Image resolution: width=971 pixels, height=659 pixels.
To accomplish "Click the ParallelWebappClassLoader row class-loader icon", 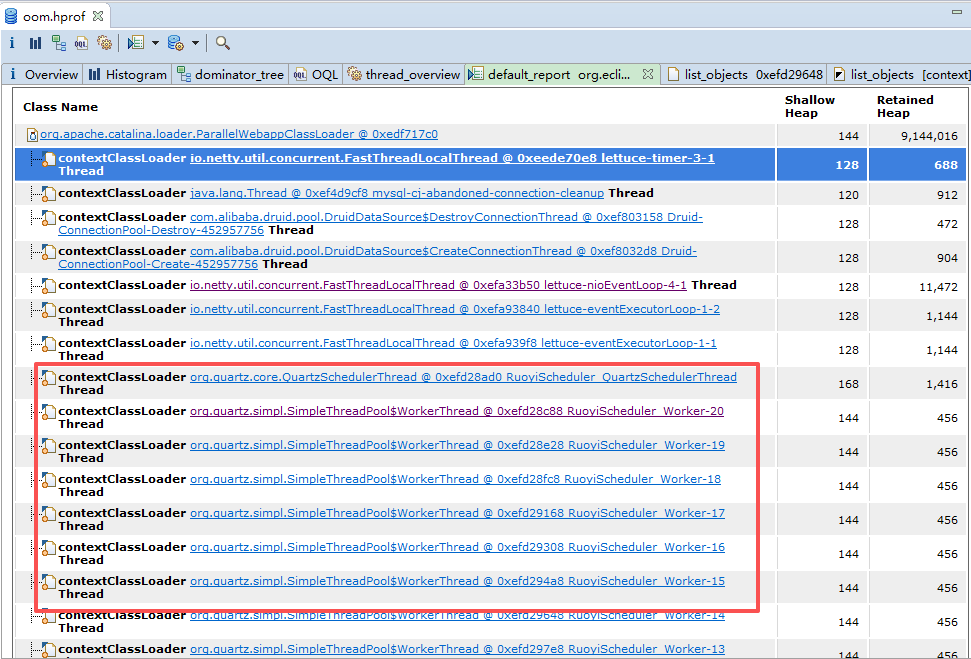I will click(x=33, y=134).
